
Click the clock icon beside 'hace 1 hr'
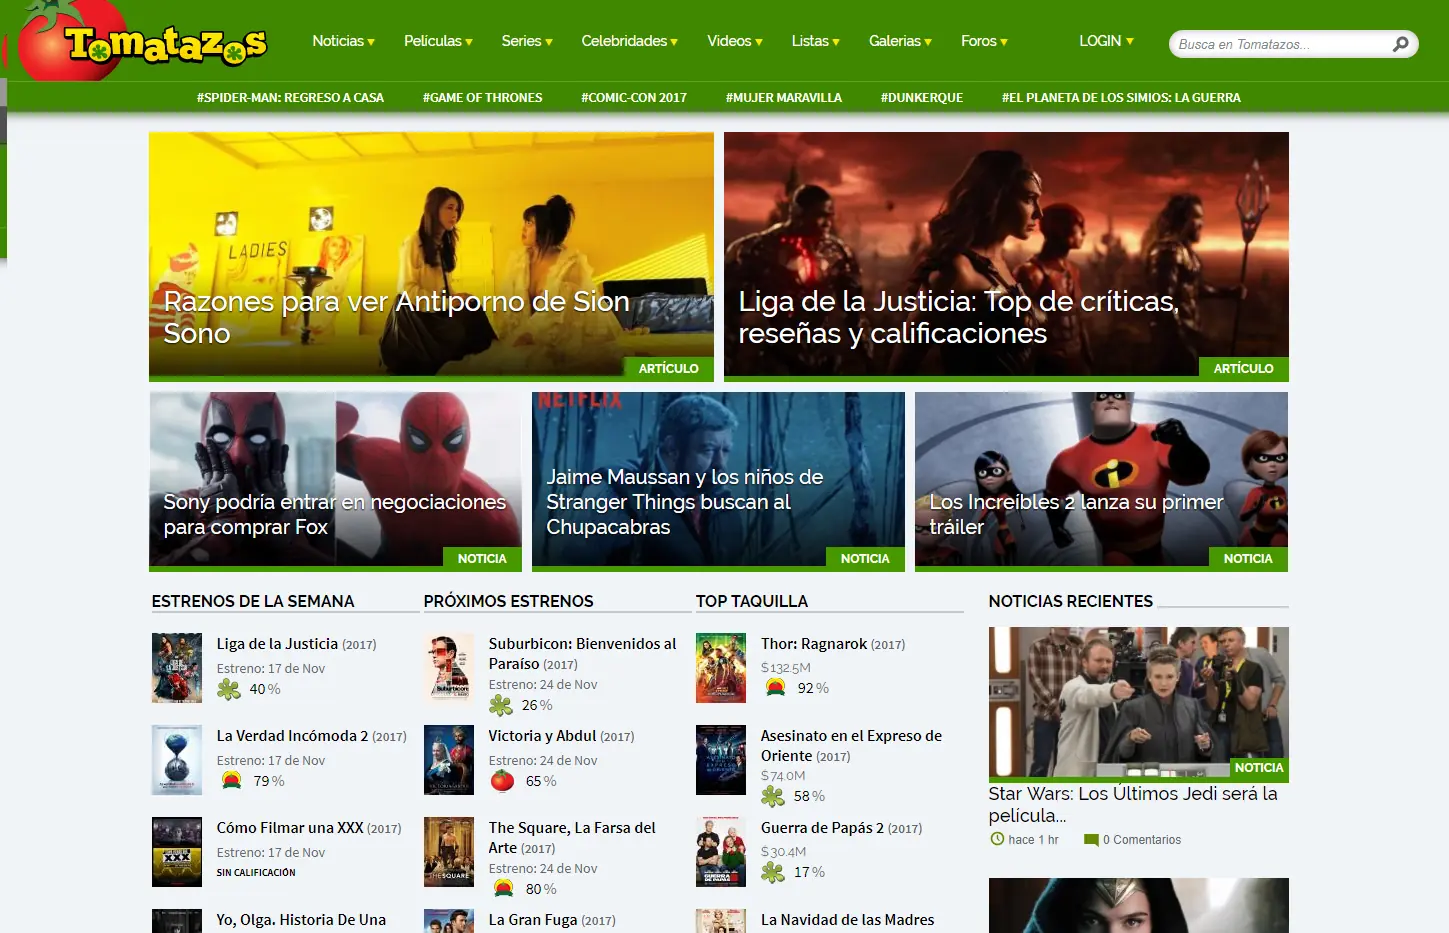[996, 840]
